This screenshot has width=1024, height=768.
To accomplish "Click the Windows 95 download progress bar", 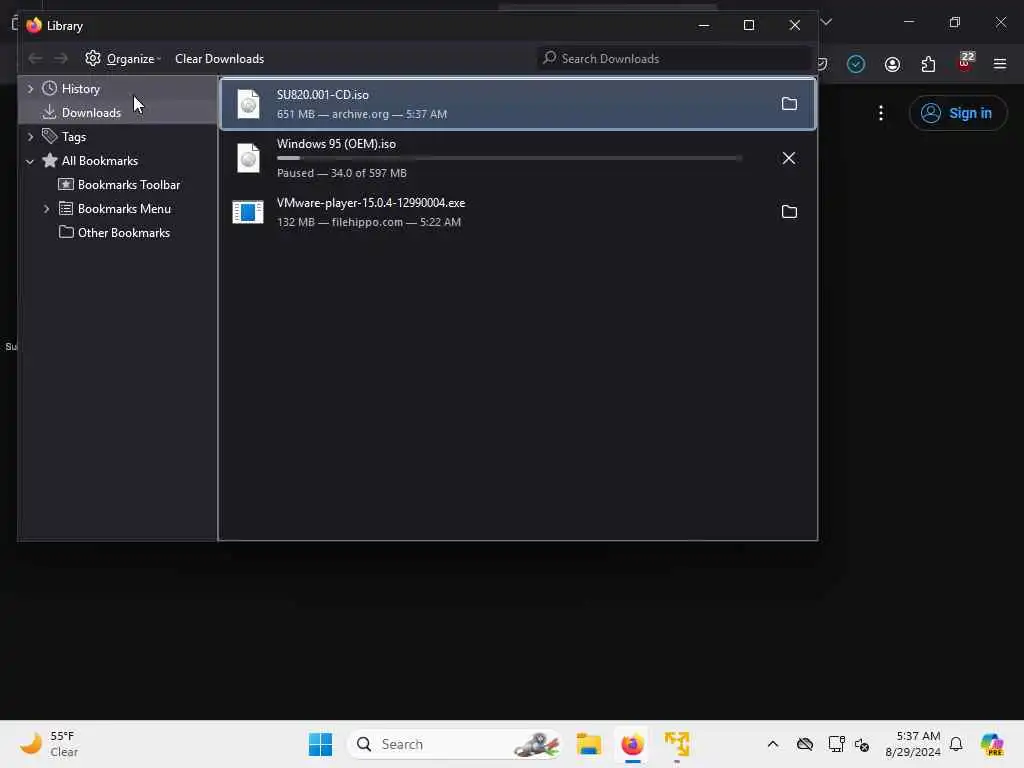I will pos(509,158).
